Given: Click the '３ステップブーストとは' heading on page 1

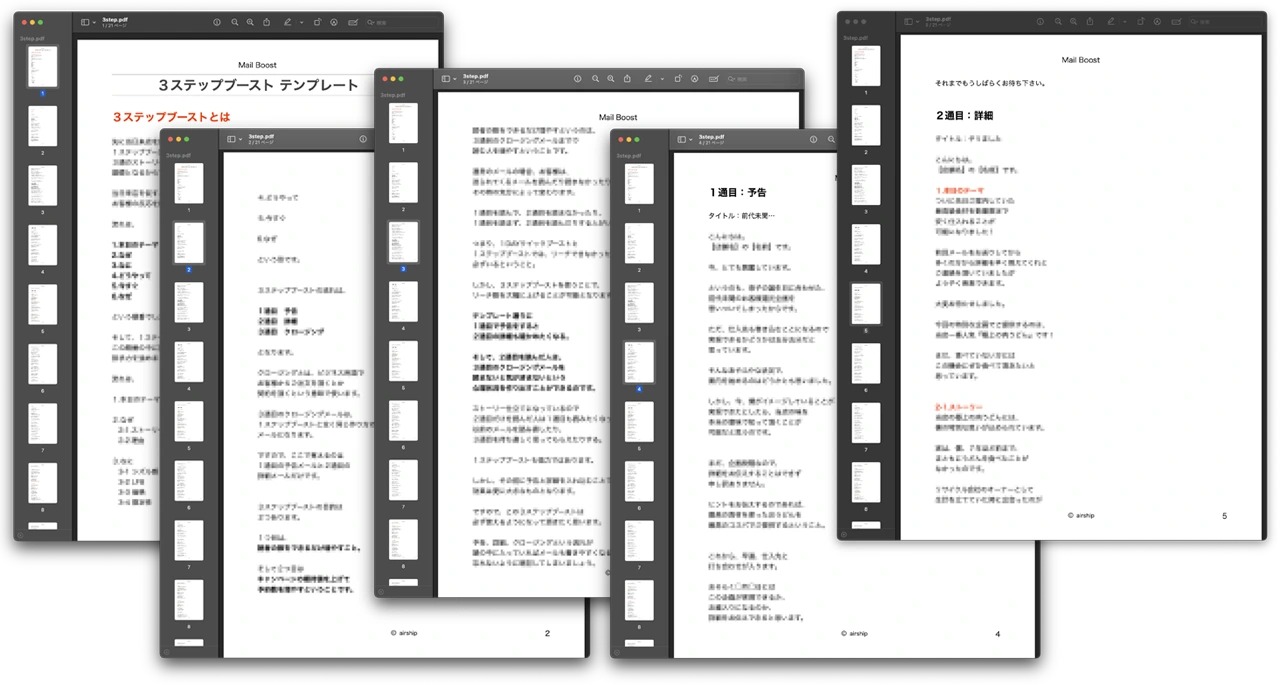Looking at the screenshot, I should tap(171, 117).
